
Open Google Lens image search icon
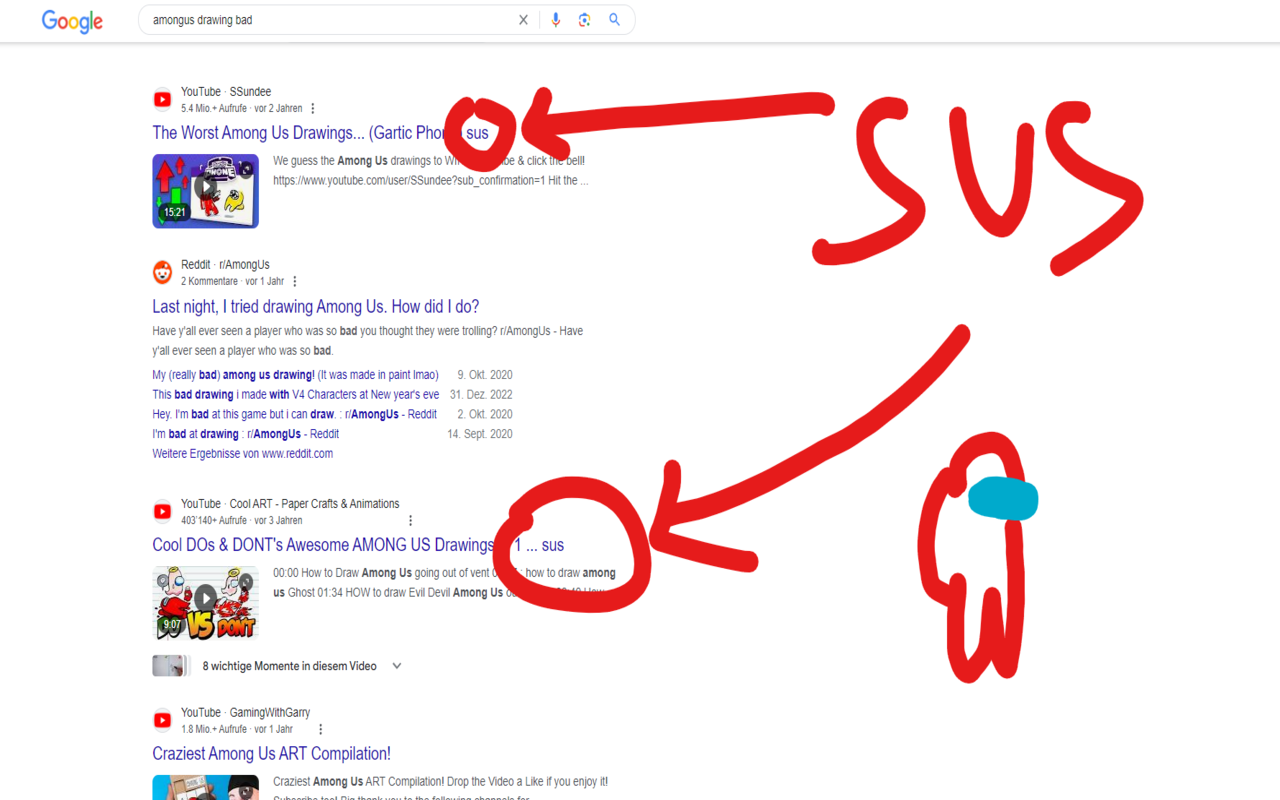coord(584,19)
